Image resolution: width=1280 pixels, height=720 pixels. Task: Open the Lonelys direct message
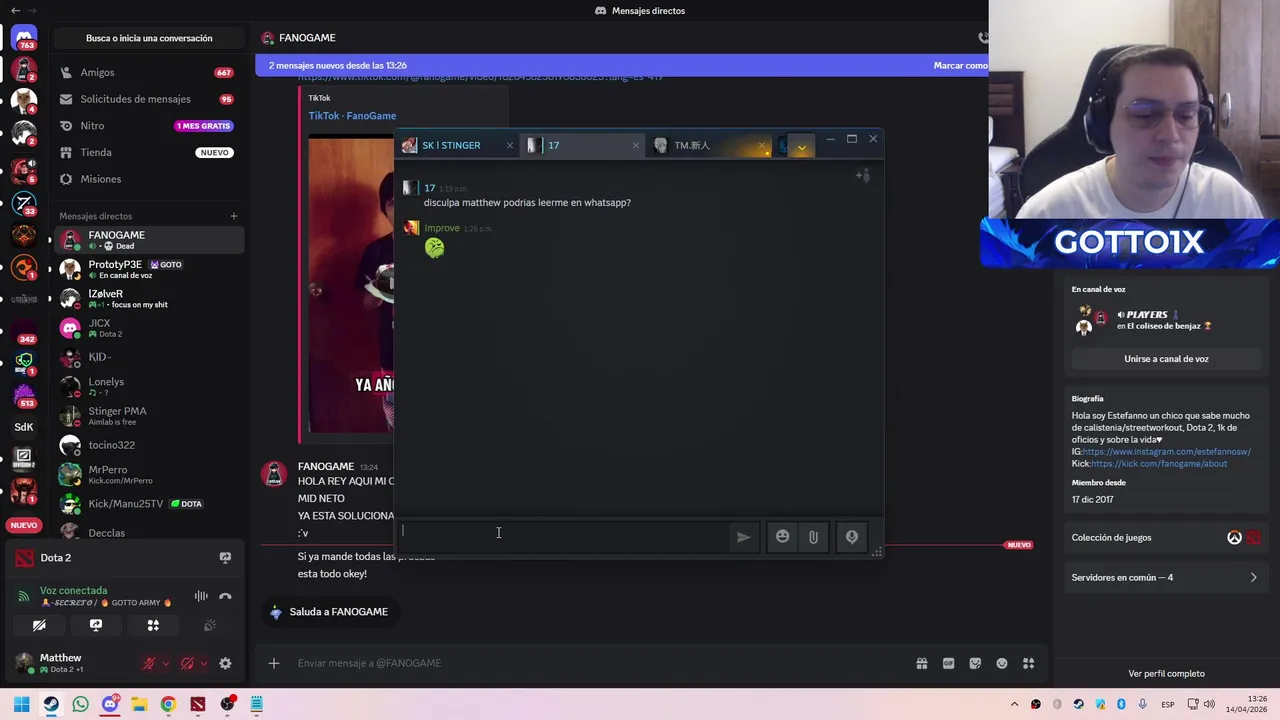point(148,387)
